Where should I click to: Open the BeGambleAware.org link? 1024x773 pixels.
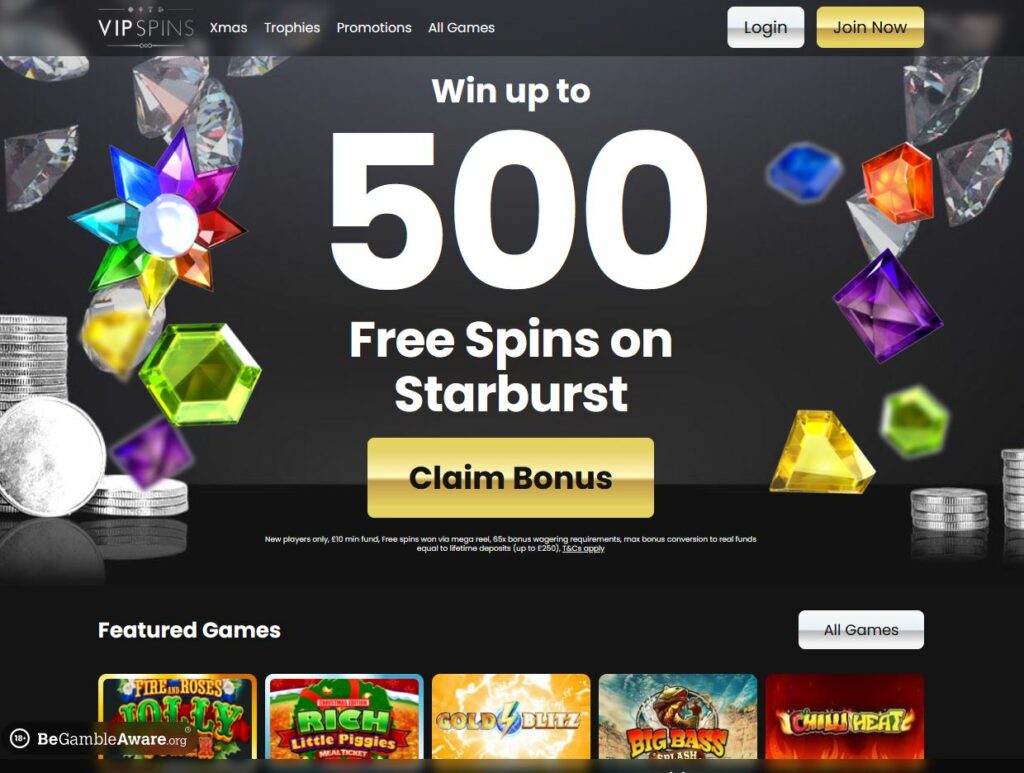coord(112,739)
